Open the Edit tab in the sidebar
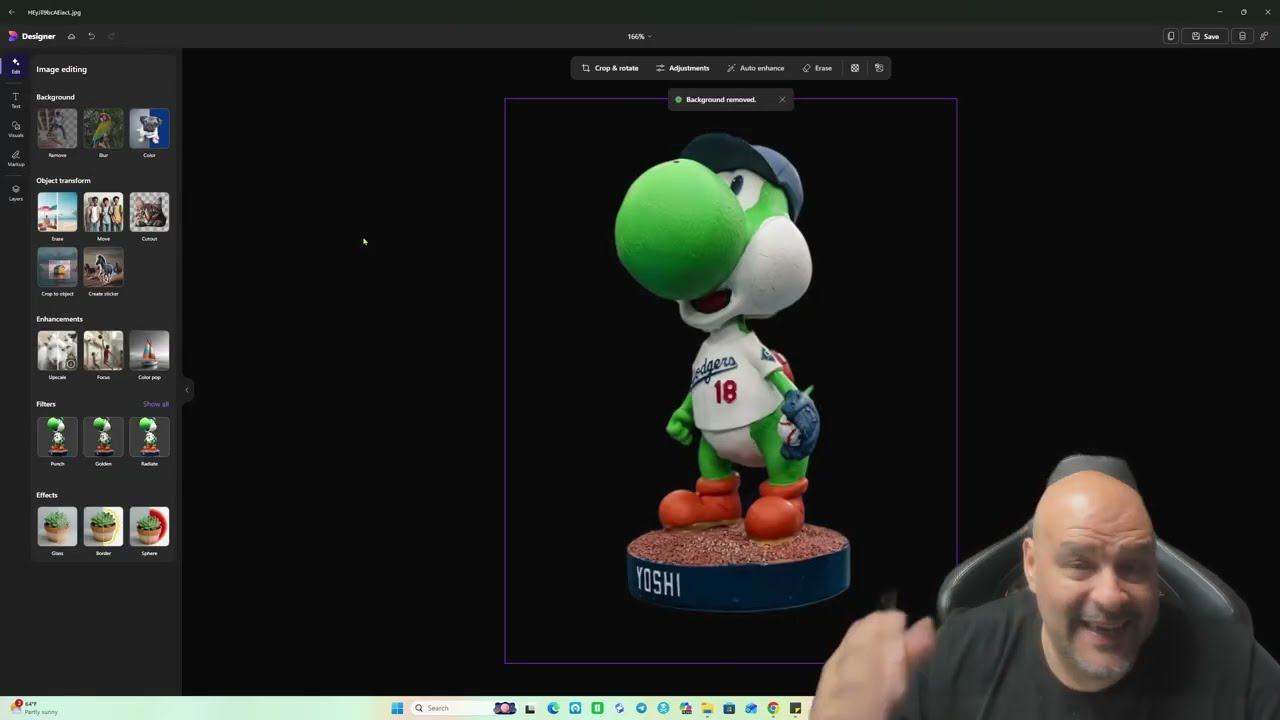Image resolution: width=1280 pixels, height=720 pixels. 15,66
